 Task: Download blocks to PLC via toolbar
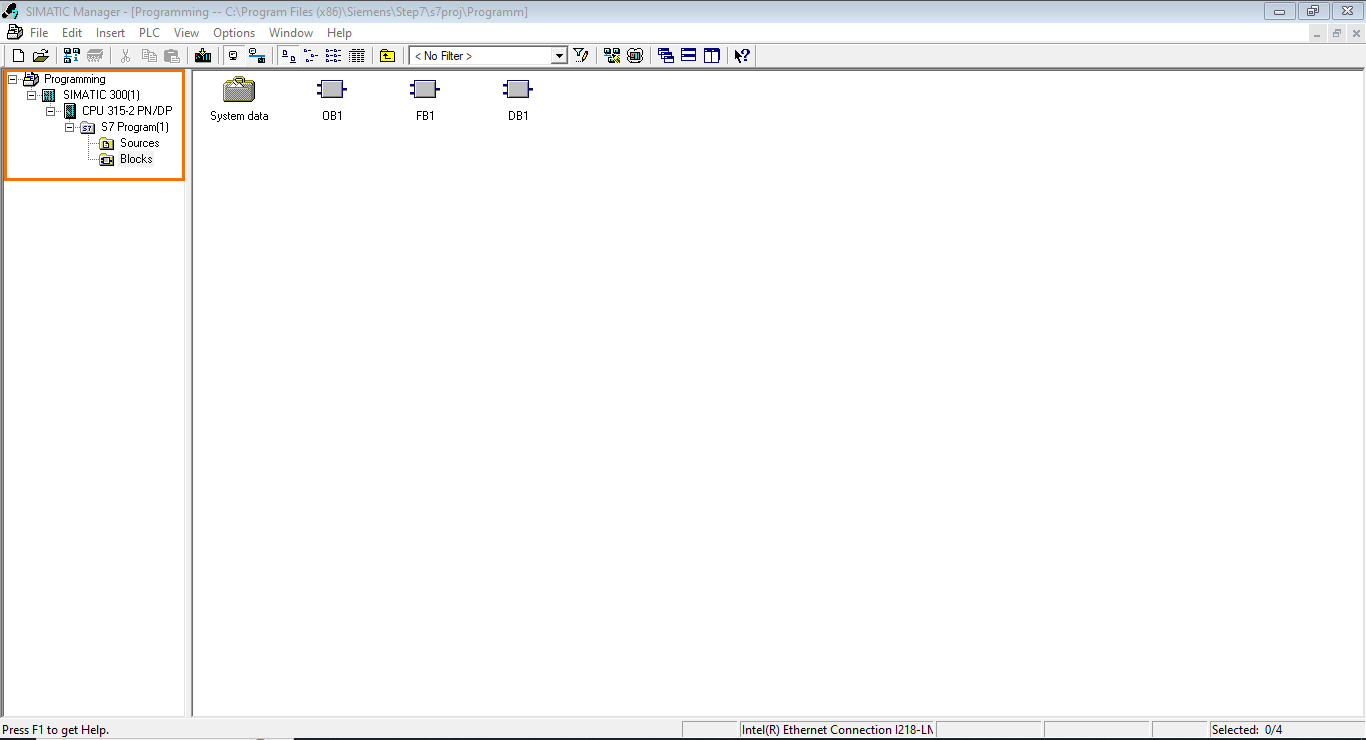[x=203, y=56]
